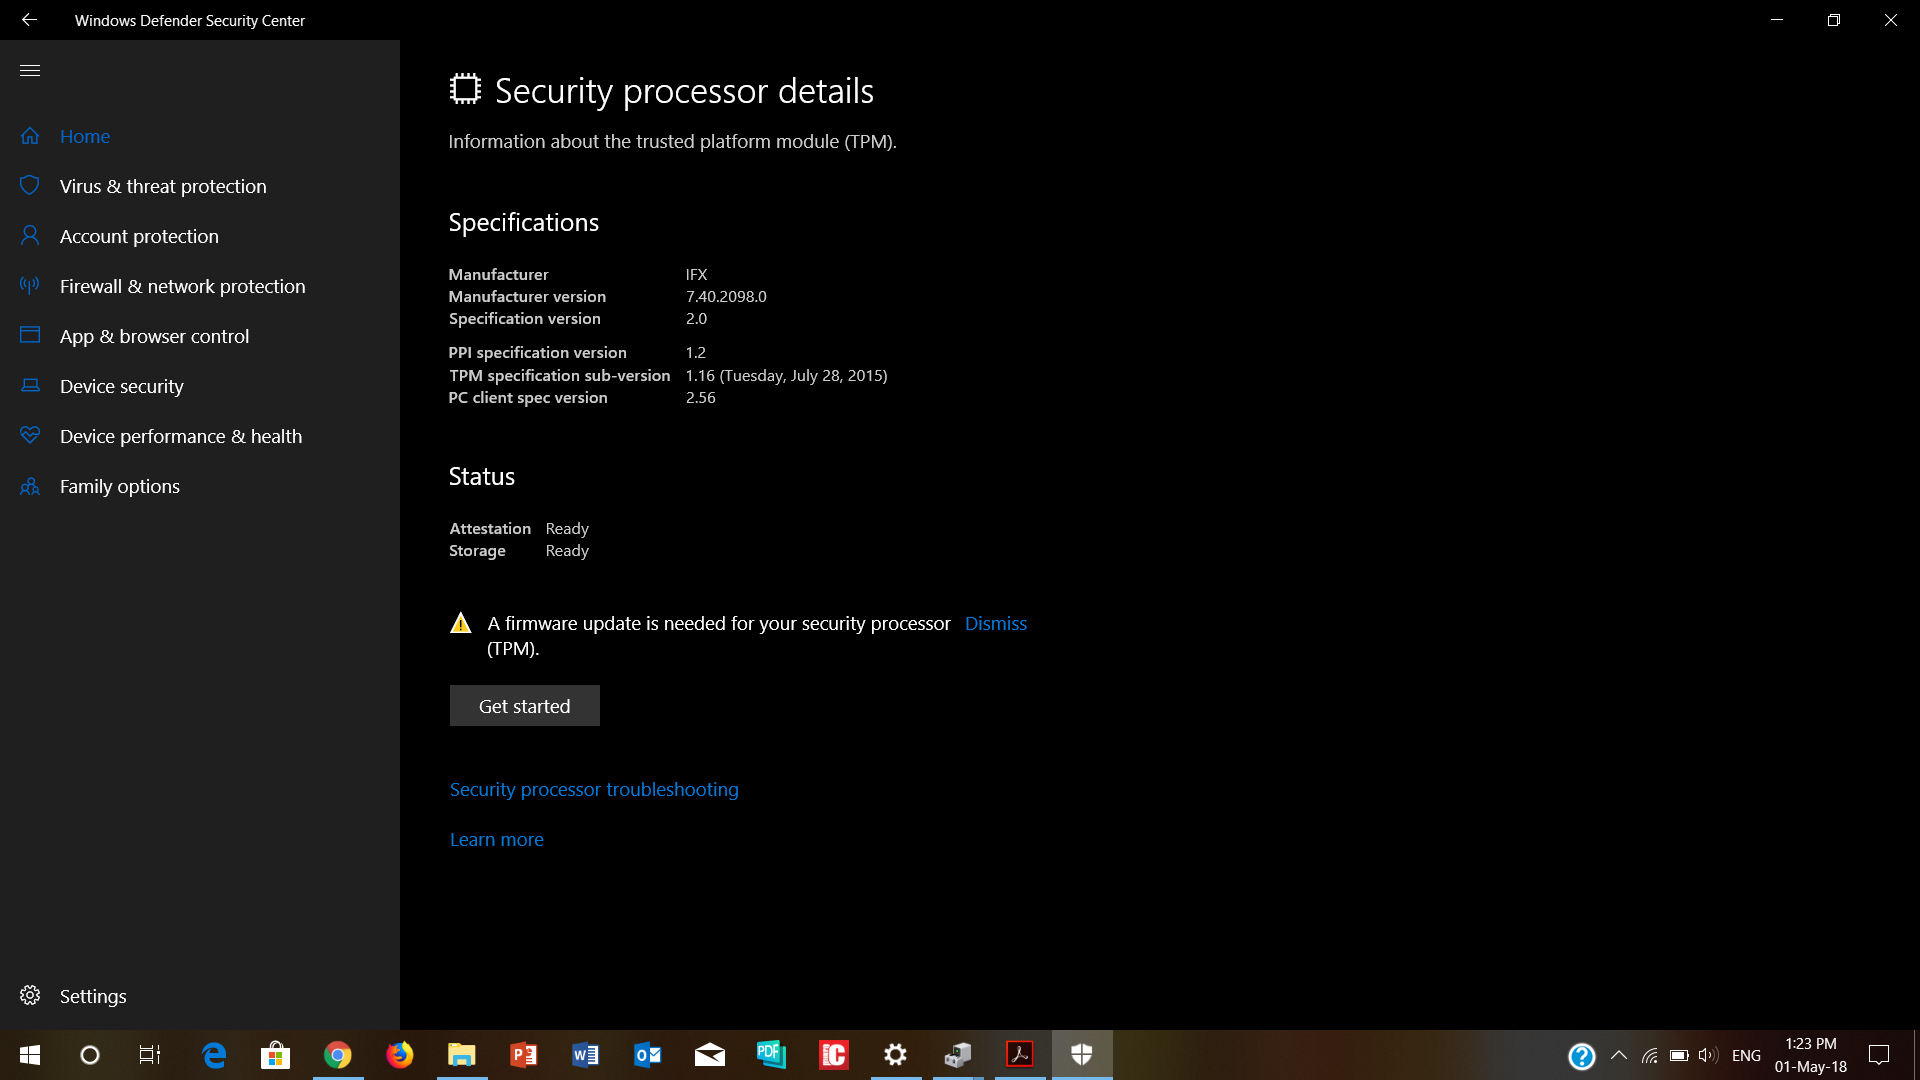Open Outlook from the taskbar
The height and width of the screenshot is (1080, 1920).
click(647, 1055)
